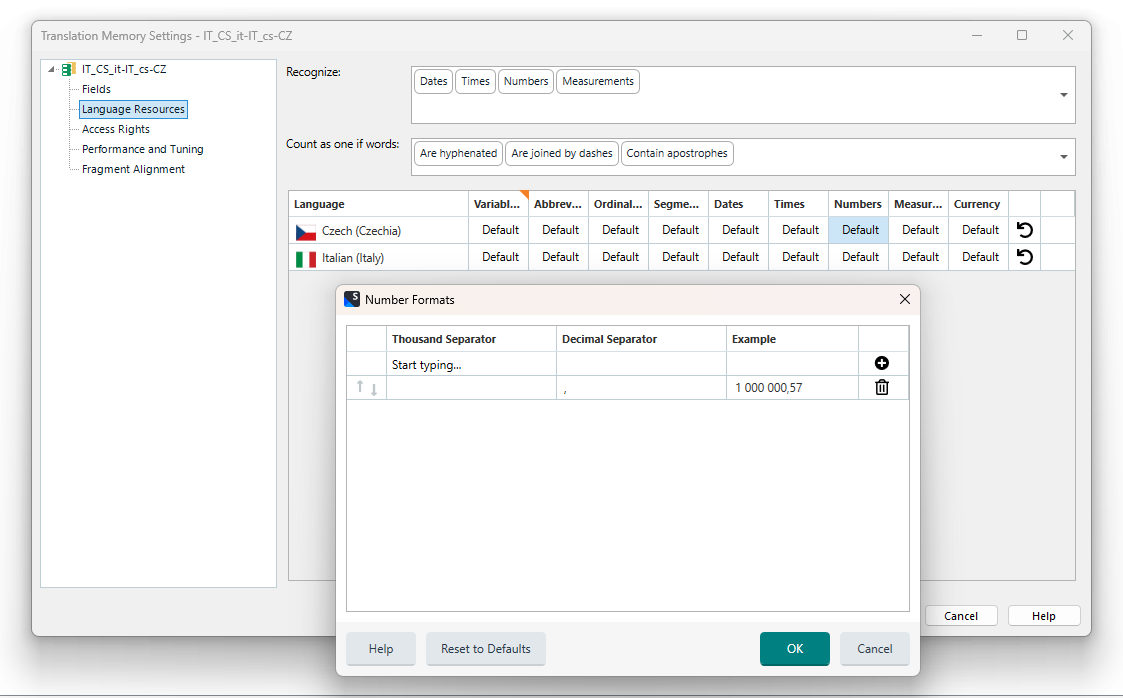This screenshot has width=1123, height=698.
Task: Open Czech Numbers Default cell
Action: pos(859,230)
